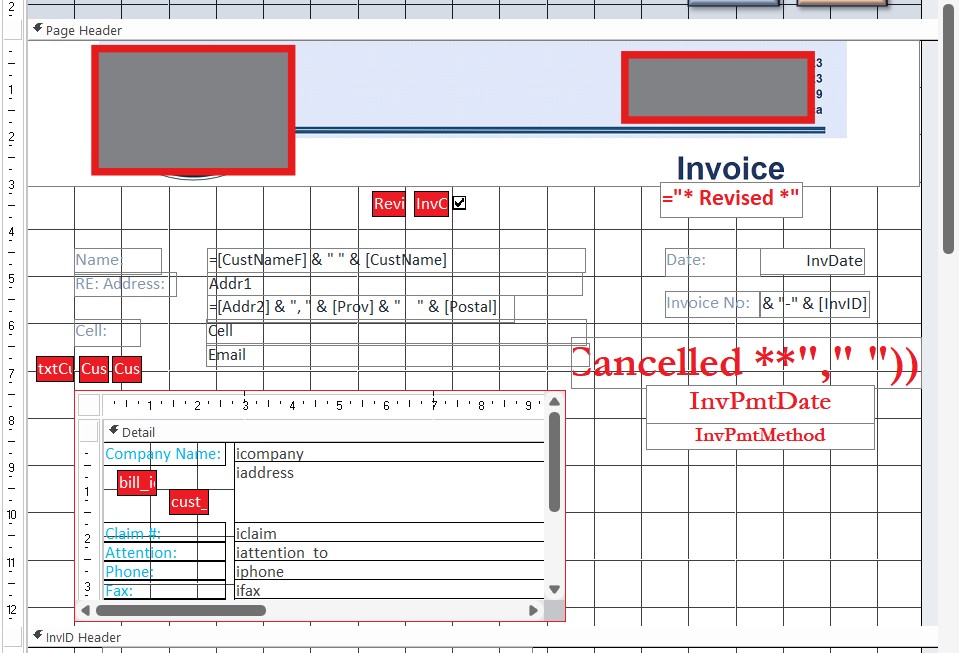Click the txtCu control in the header
Image resolution: width=961 pixels, height=653 pixels.
(54, 369)
